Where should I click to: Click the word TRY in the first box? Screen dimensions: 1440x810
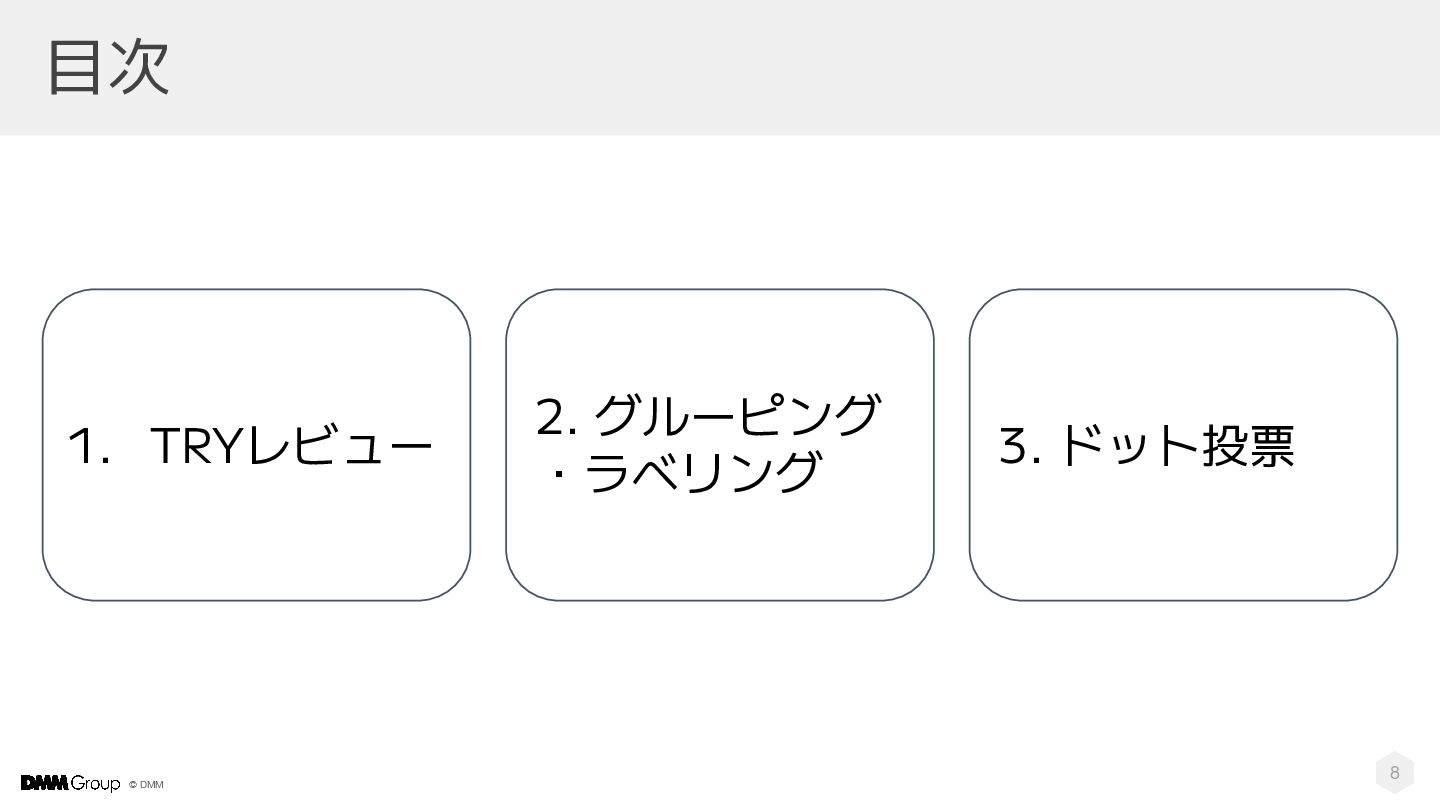pos(196,446)
